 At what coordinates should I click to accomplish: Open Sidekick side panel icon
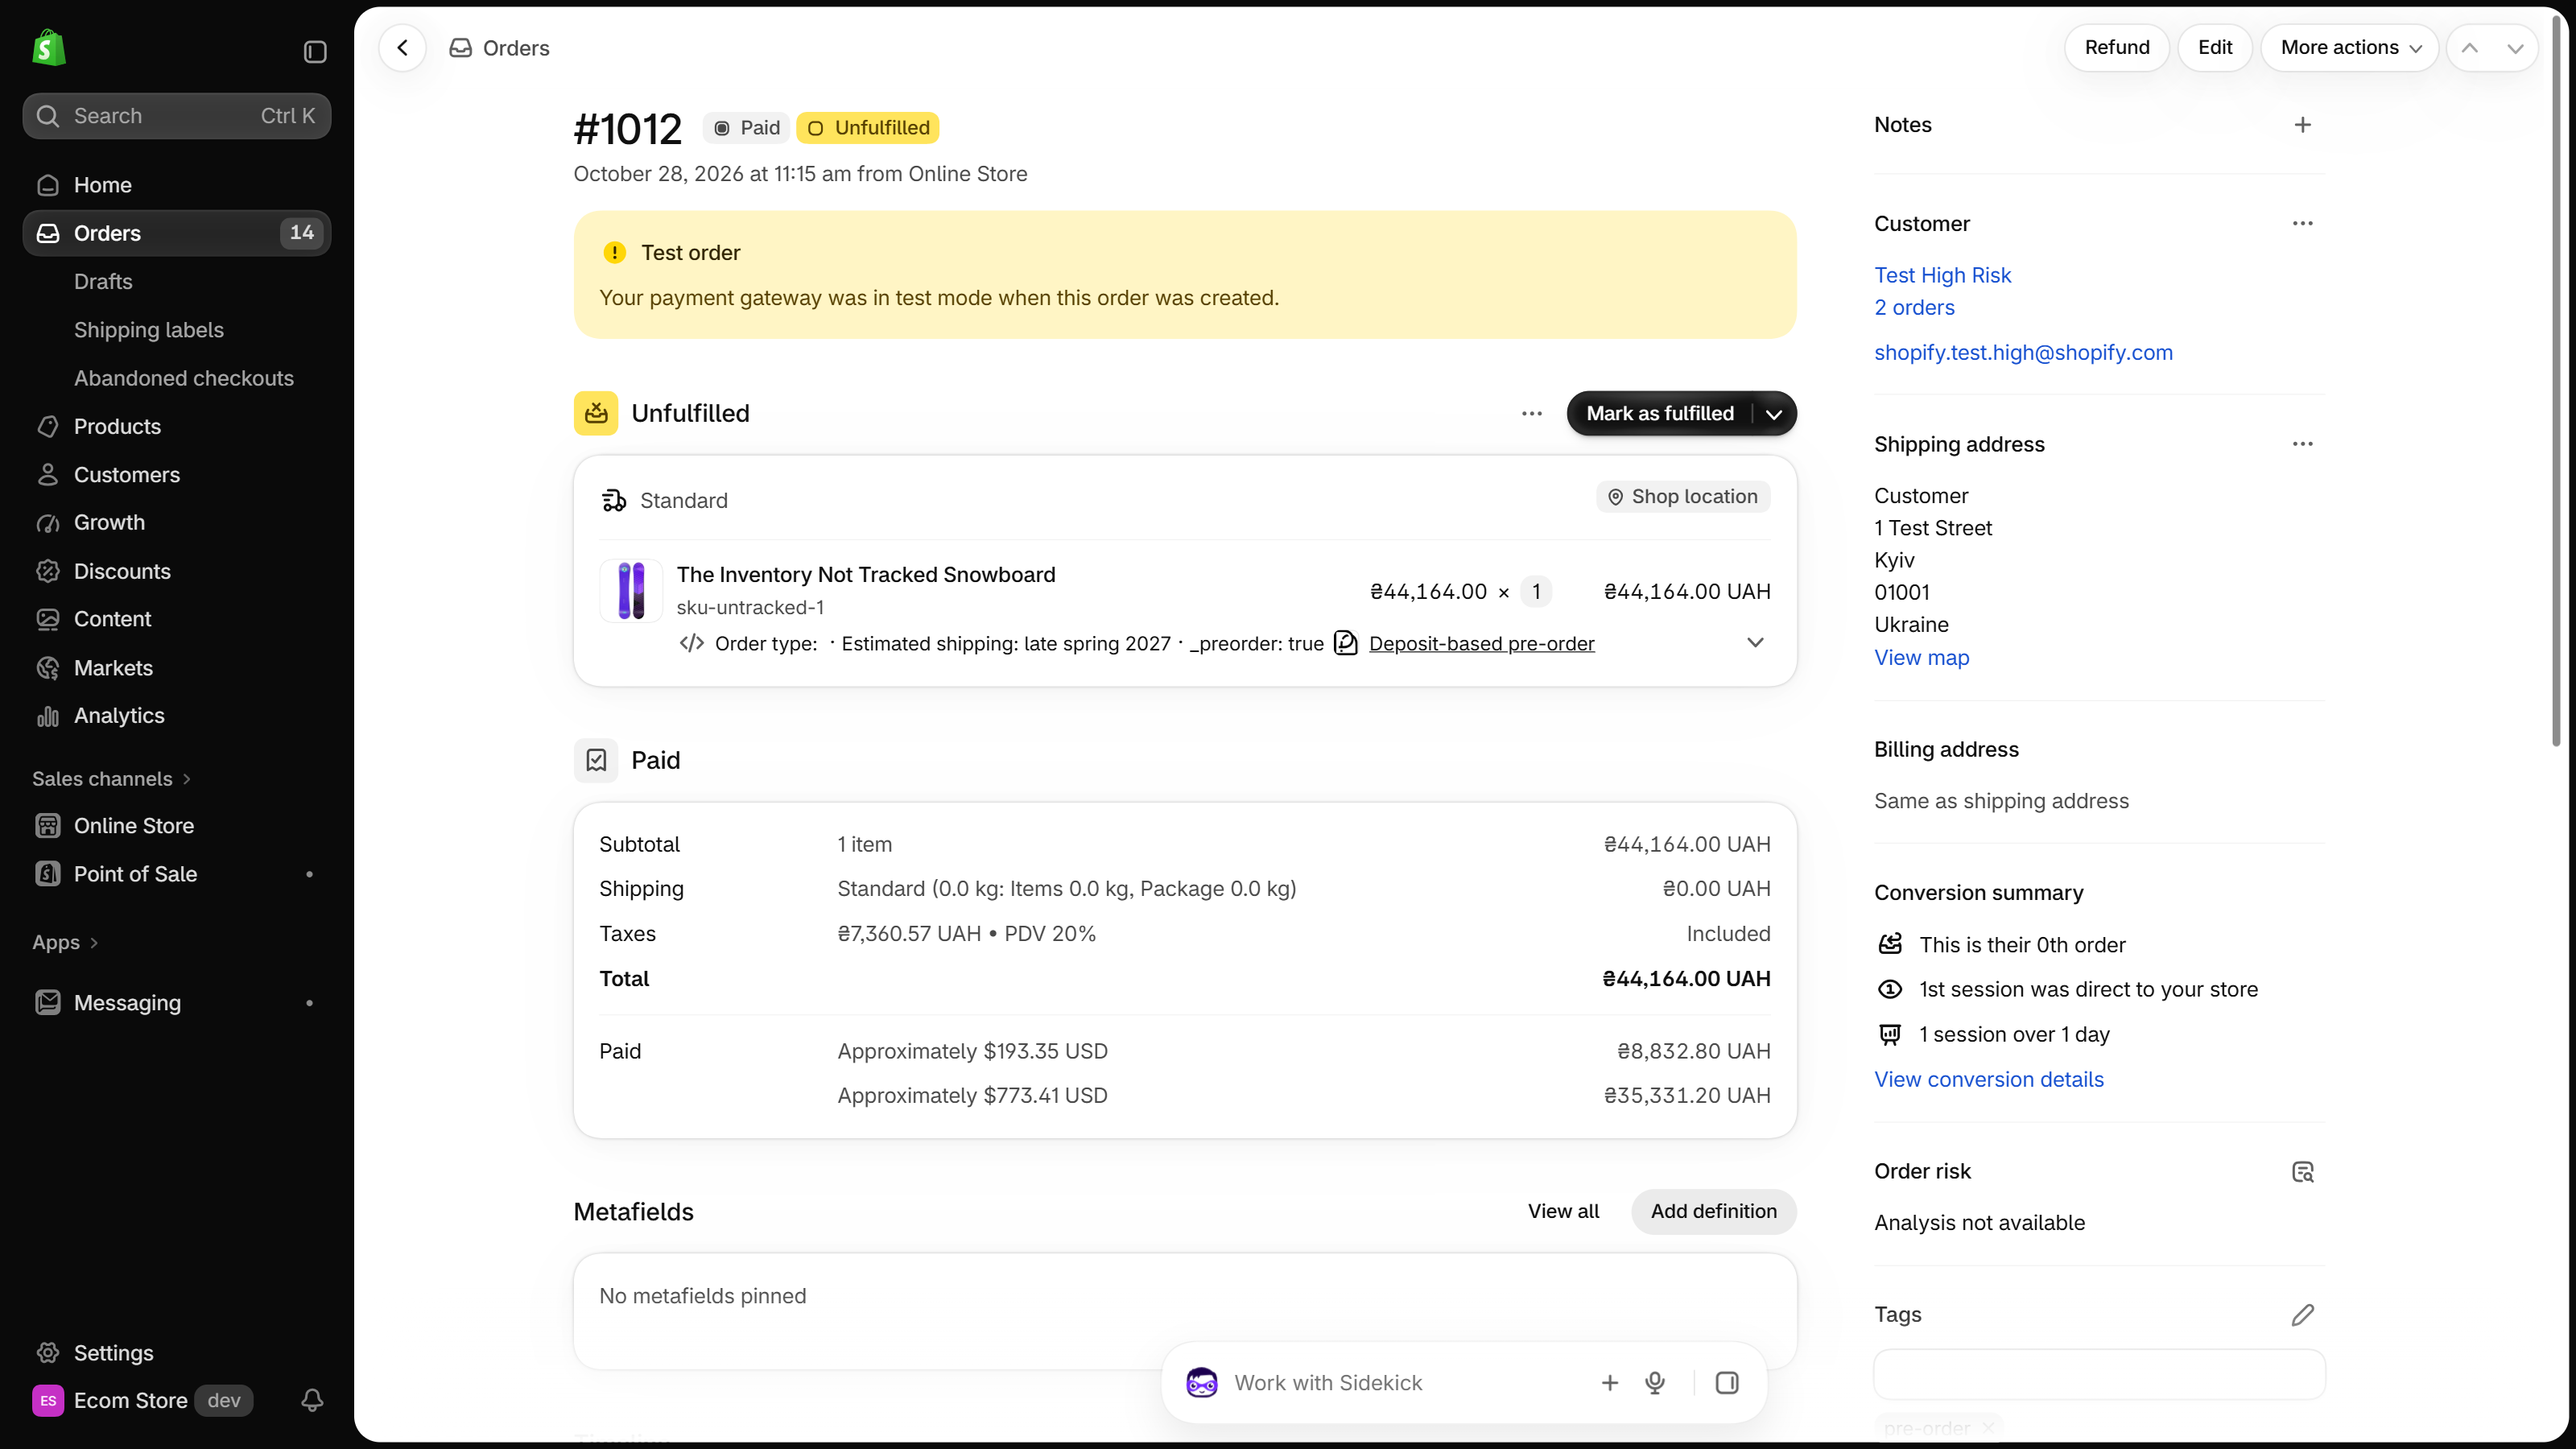pos(1727,1382)
